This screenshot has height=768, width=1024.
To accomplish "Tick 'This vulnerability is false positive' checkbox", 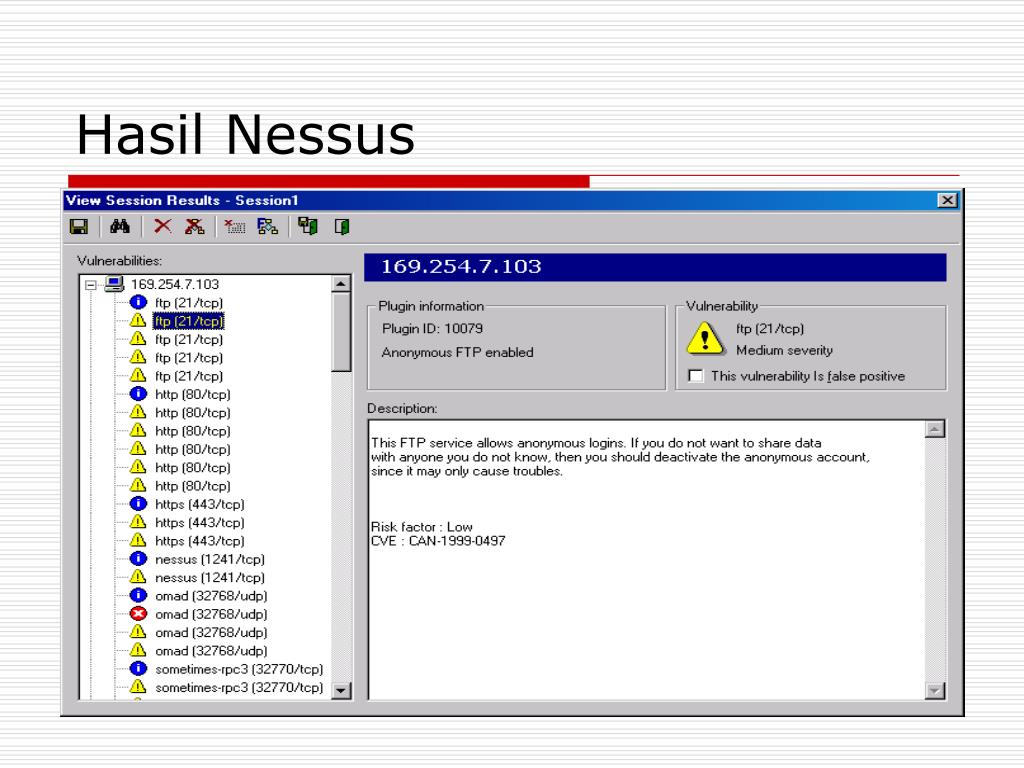I will point(696,376).
